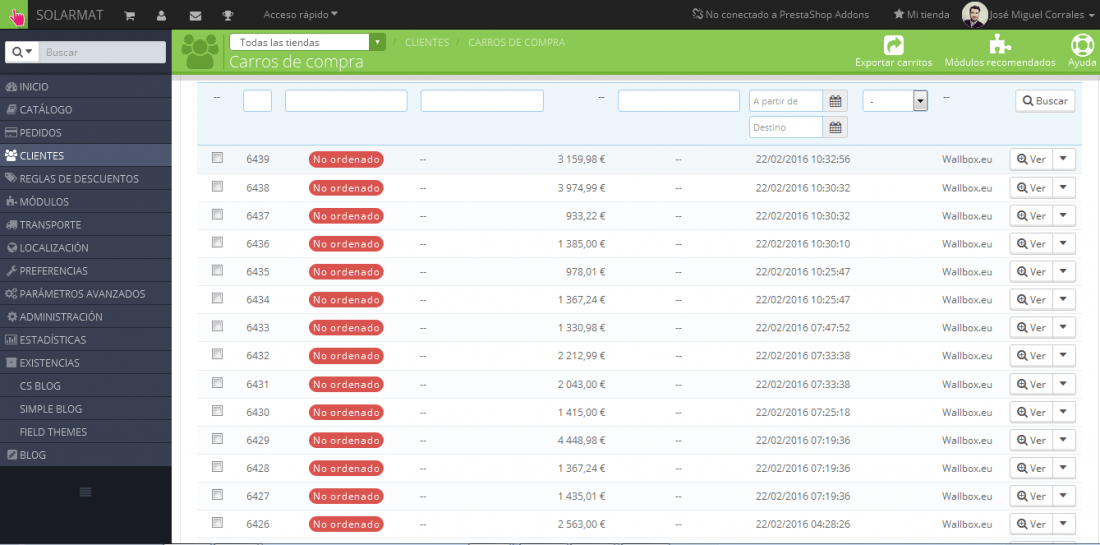Click the 'A partir de' date field

coord(786,101)
